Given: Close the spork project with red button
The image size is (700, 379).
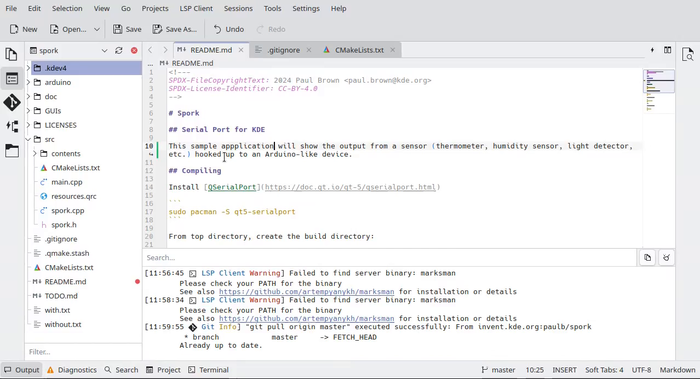Looking at the screenshot, I should [x=134, y=50].
